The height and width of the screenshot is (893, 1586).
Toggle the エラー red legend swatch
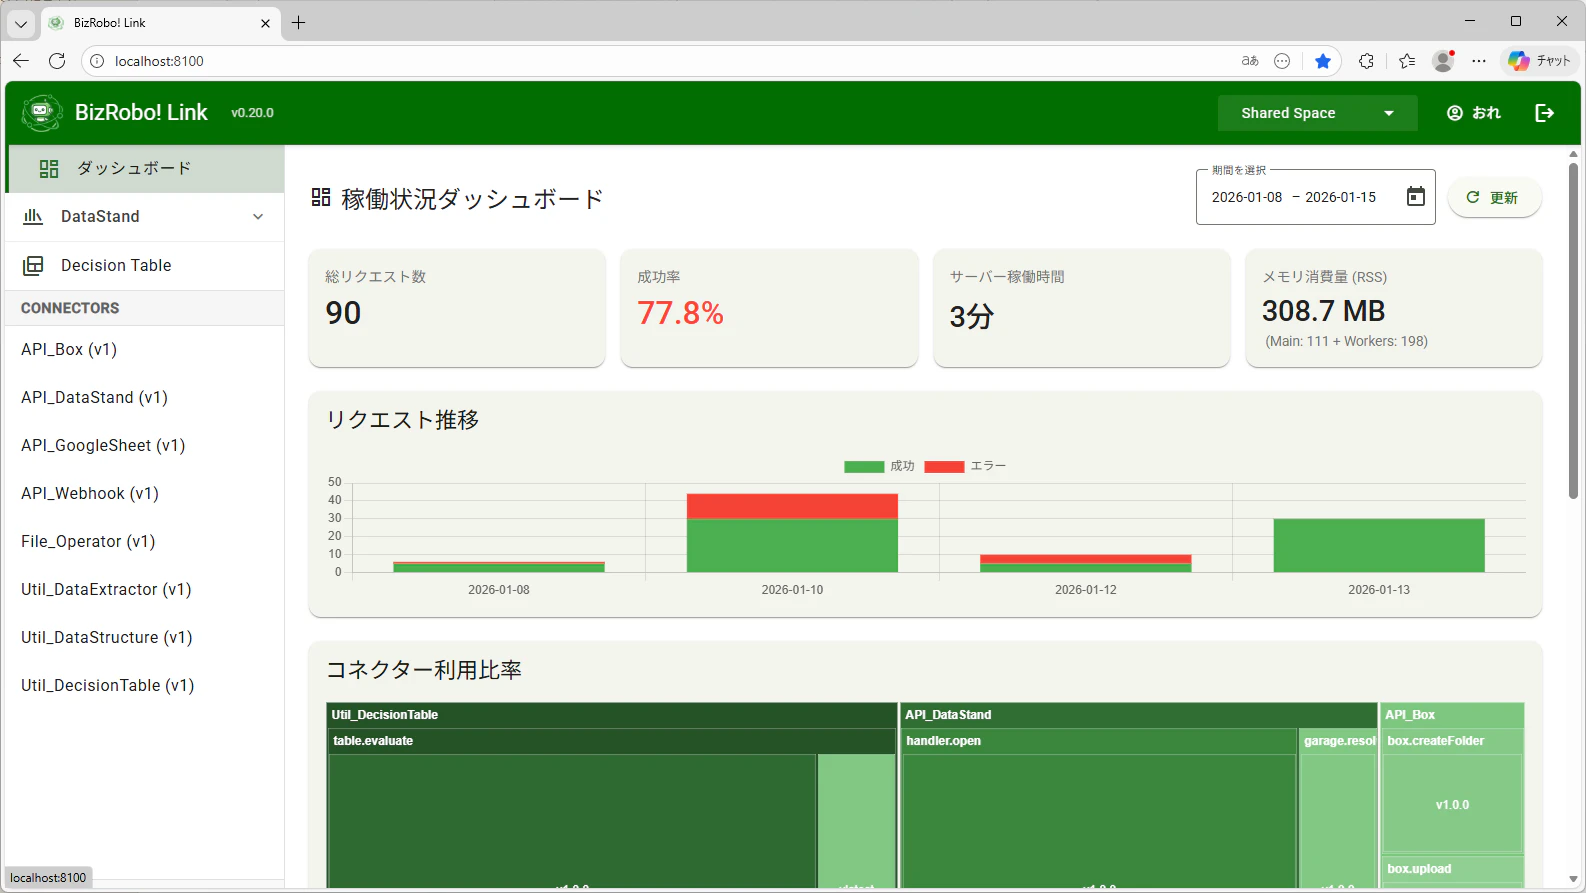(944, 466)
